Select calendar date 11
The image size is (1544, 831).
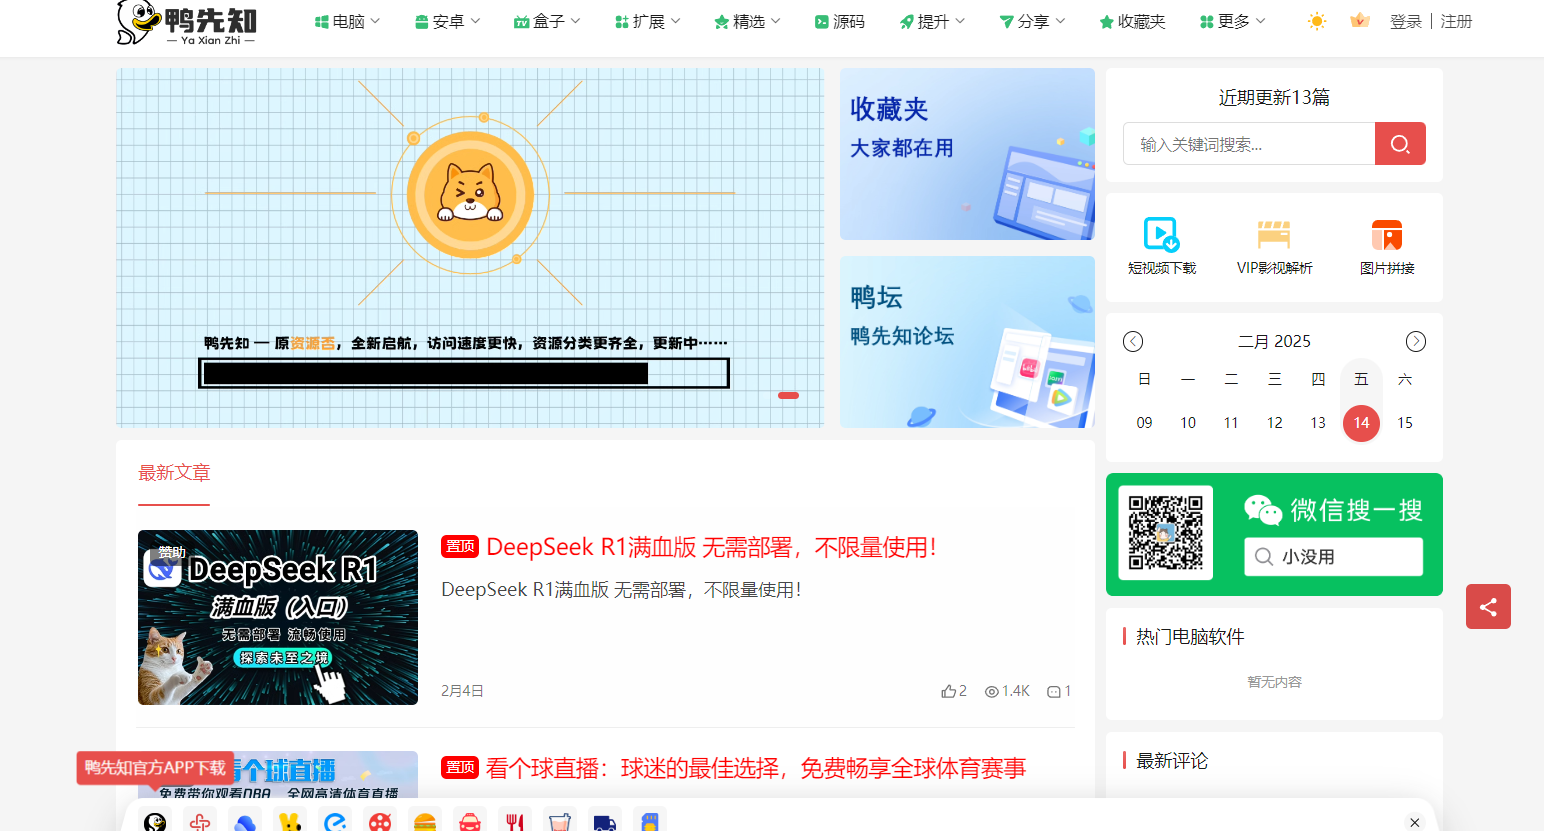click(1231, 423)
